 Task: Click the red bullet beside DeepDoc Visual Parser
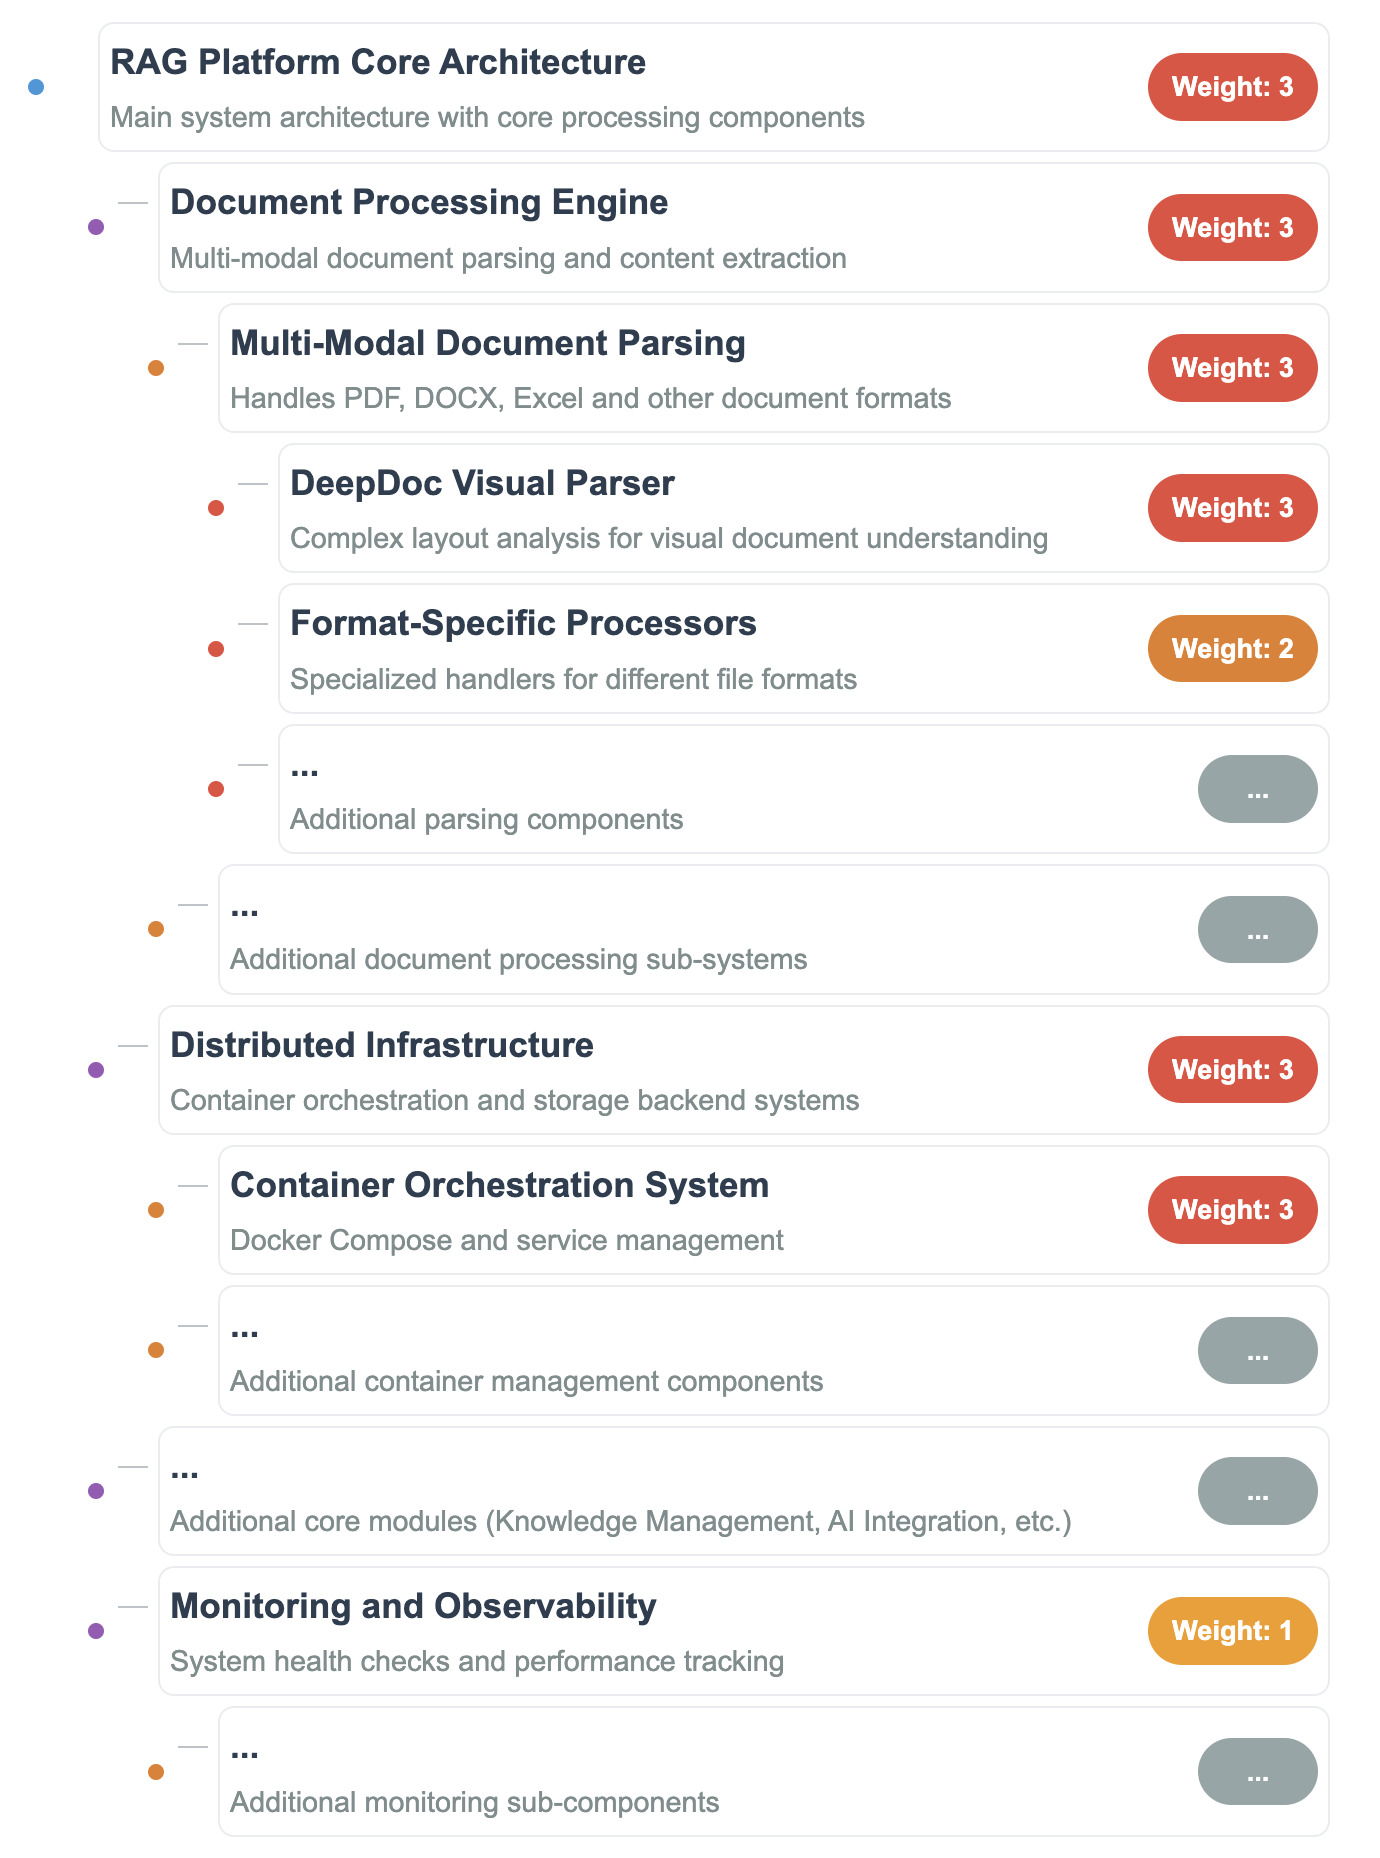coord(216,508)
